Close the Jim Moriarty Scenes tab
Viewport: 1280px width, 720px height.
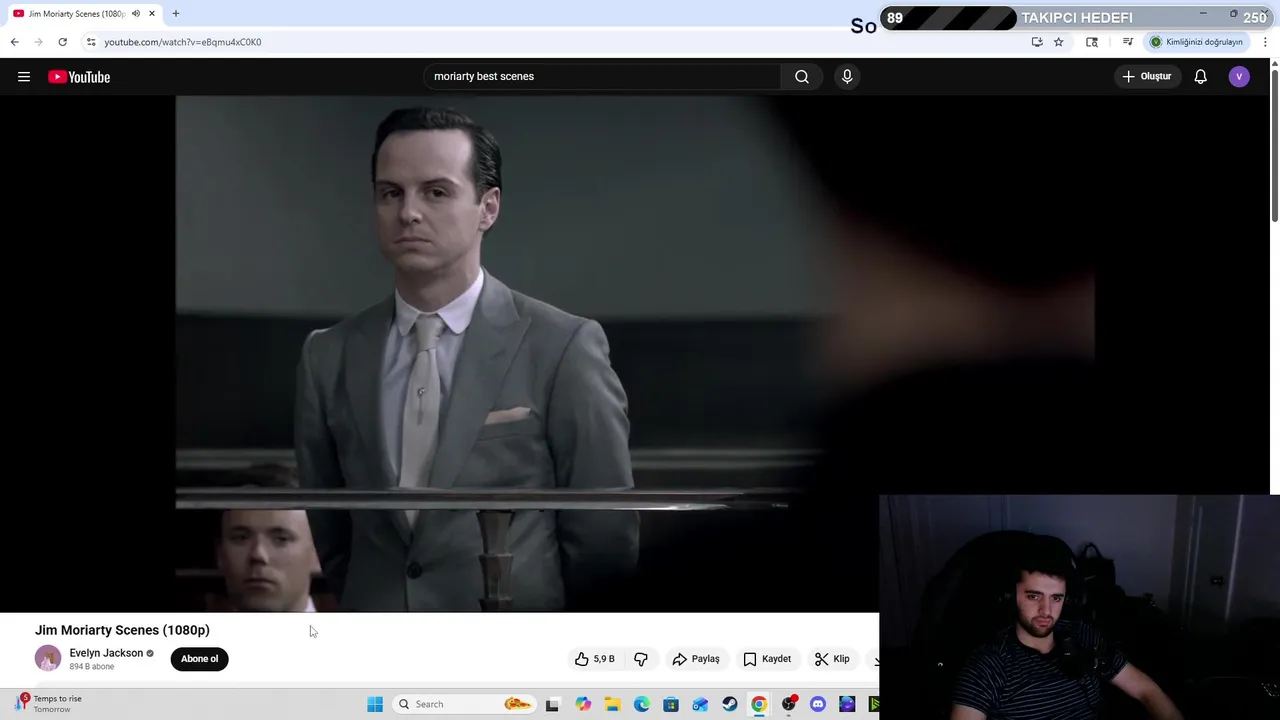pyautogui.click(x=152, y=14)
